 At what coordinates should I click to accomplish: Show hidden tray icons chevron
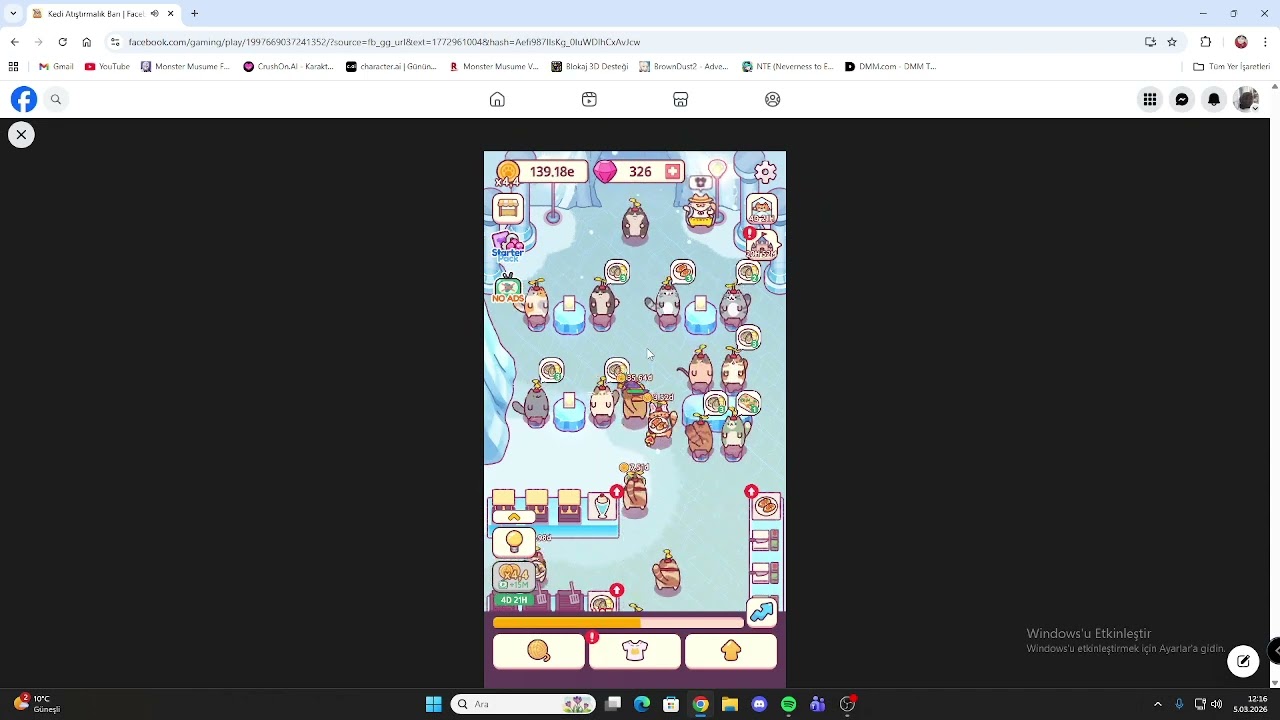click(x=1158, y=704)
